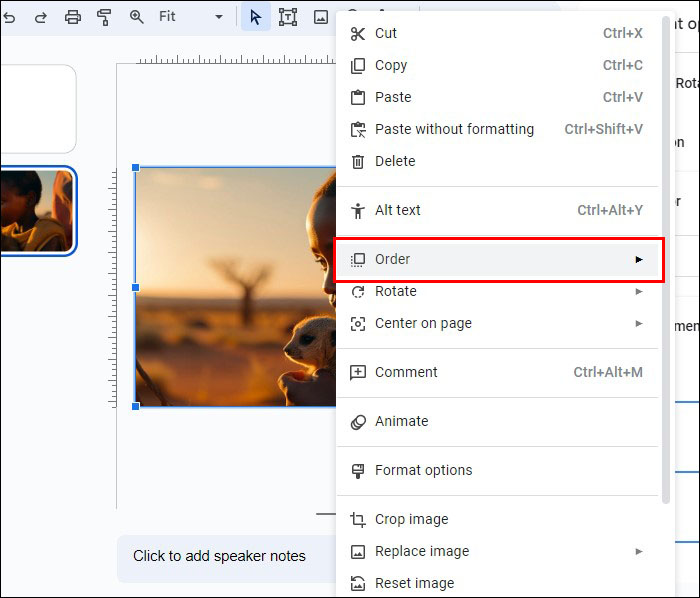Image resolution: width=700 pixels, height=598 pixels.
Task: Click the Ctrl+Alt+M shortcut label
Action: [608, 373]
